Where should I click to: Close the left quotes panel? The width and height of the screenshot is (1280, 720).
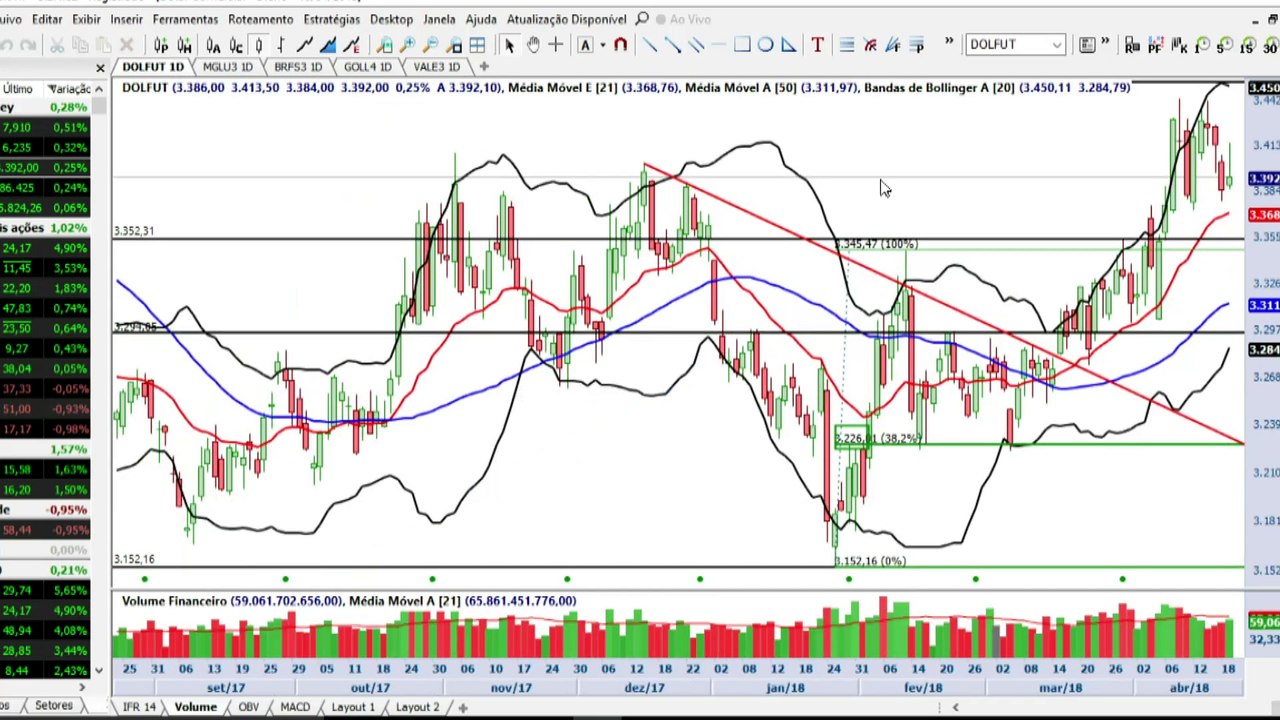coord(100,68)
